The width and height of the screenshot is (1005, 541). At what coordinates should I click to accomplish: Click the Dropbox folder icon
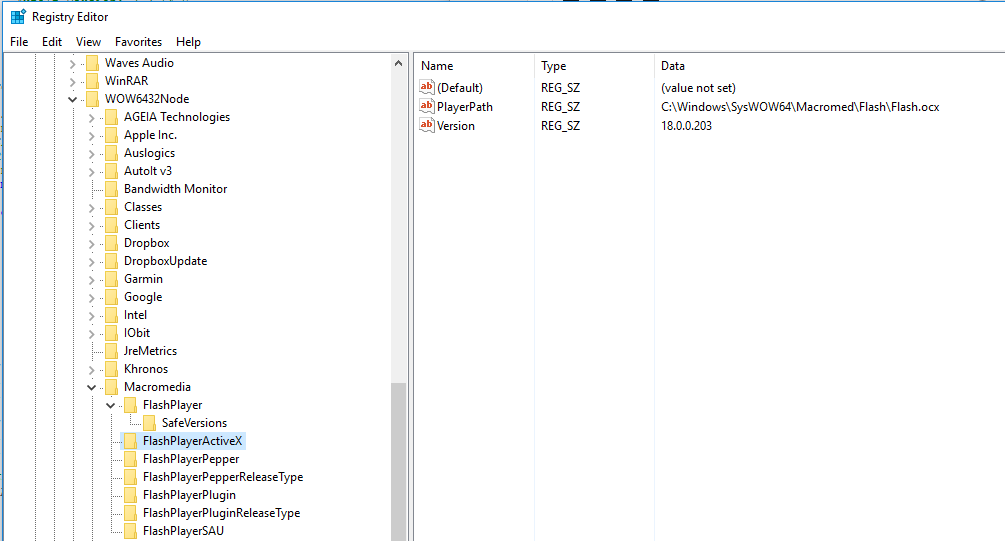coord(112,243)
